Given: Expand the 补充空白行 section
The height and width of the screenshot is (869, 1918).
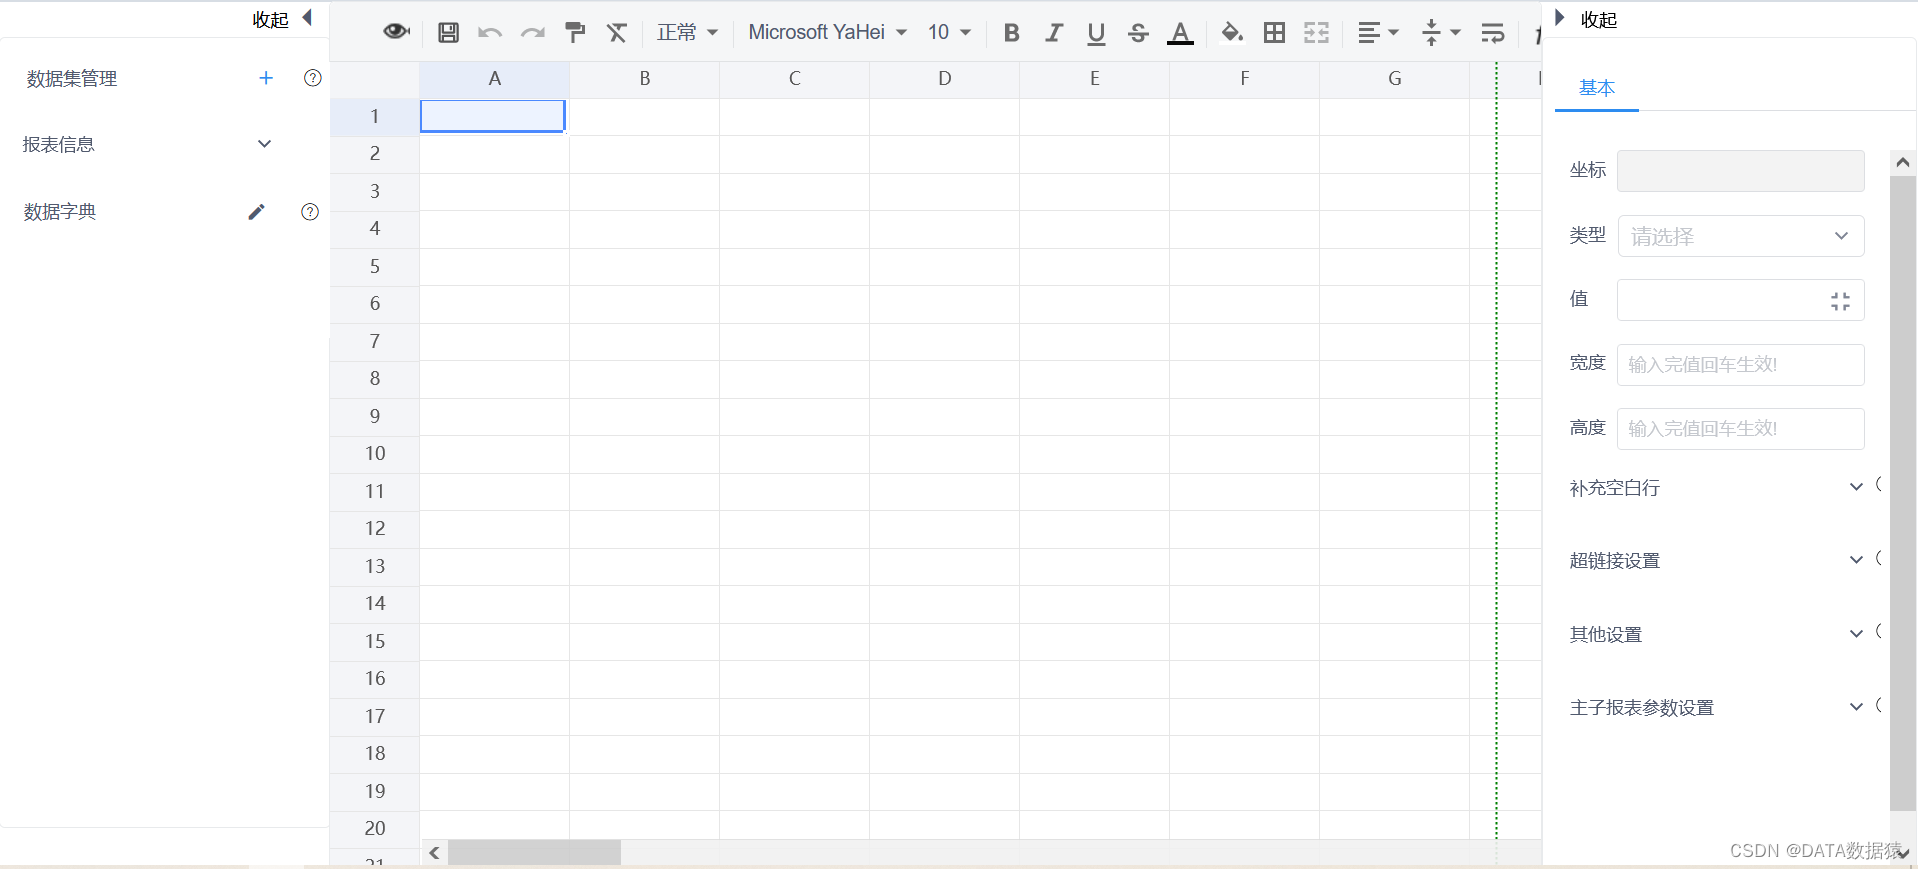Looking at the screenshot, I should (x=1856, y=487).
